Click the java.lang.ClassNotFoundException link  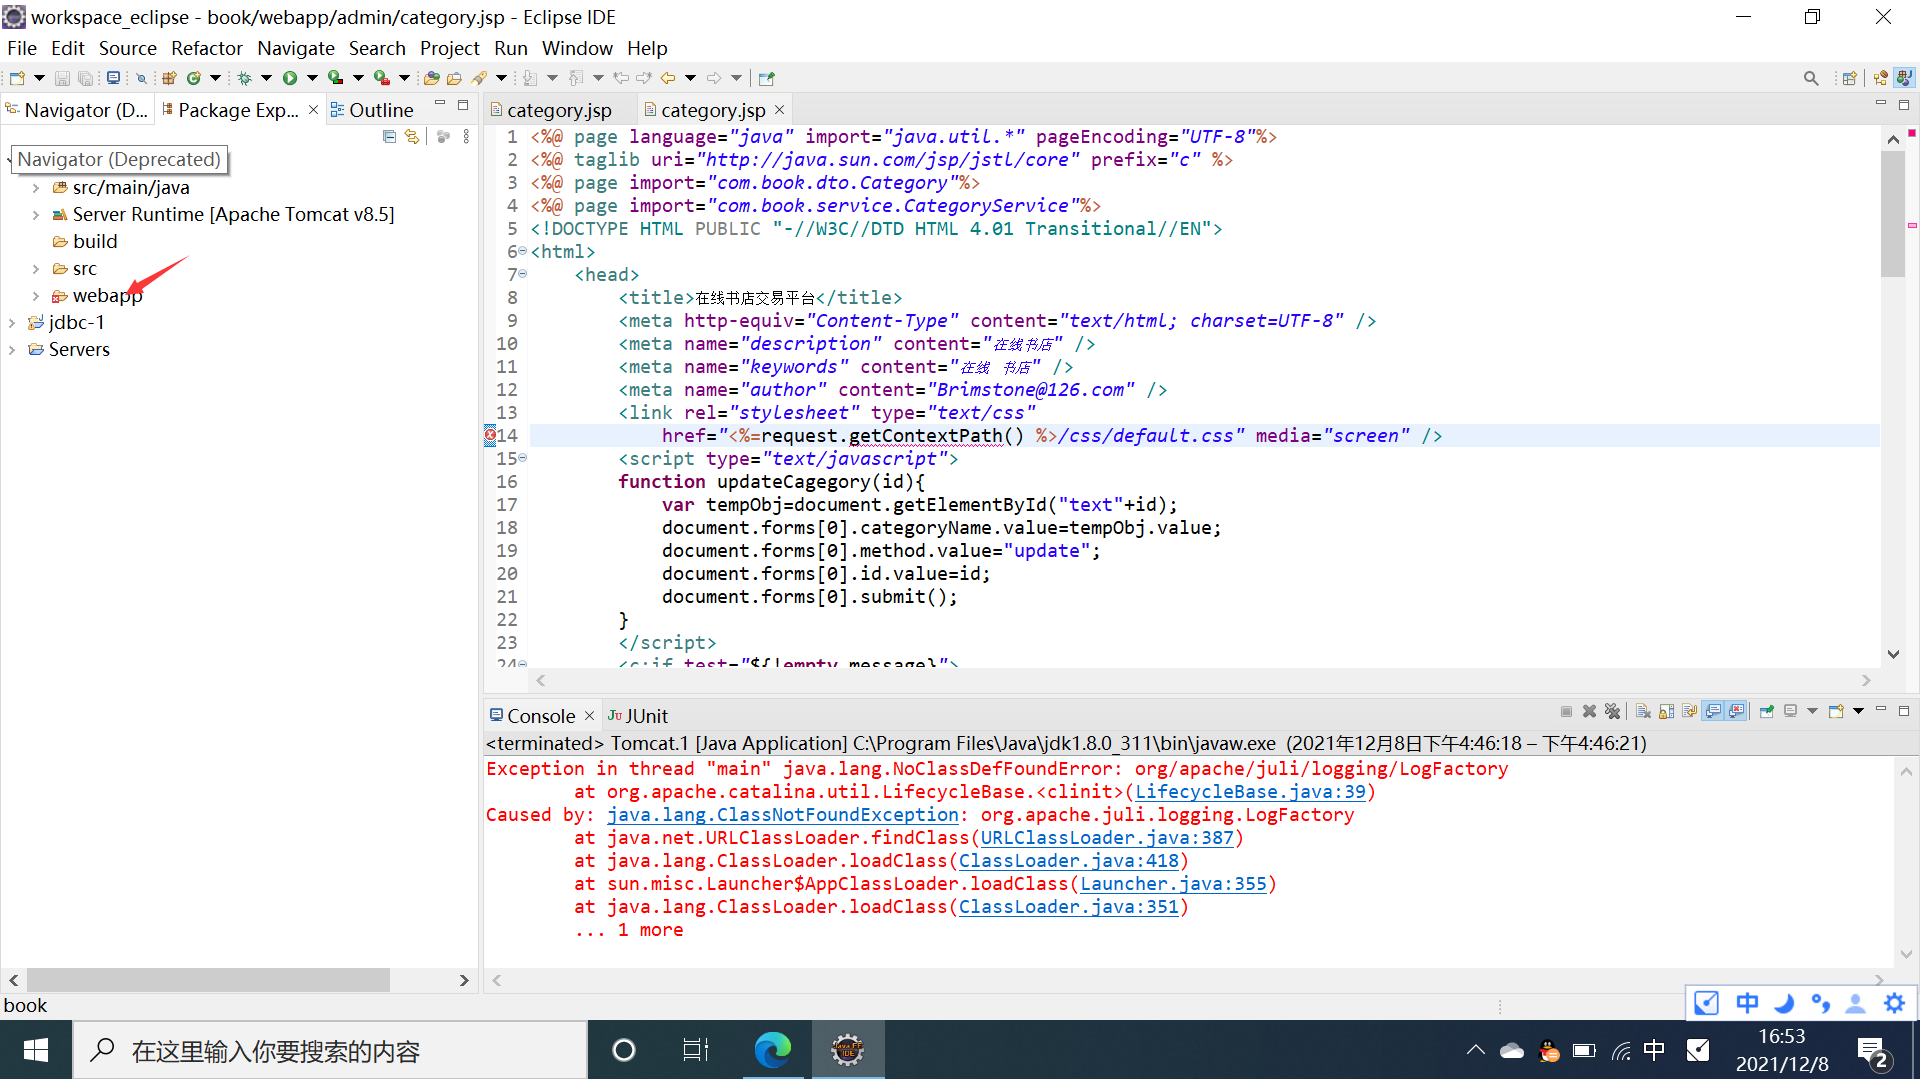(782, 815)
